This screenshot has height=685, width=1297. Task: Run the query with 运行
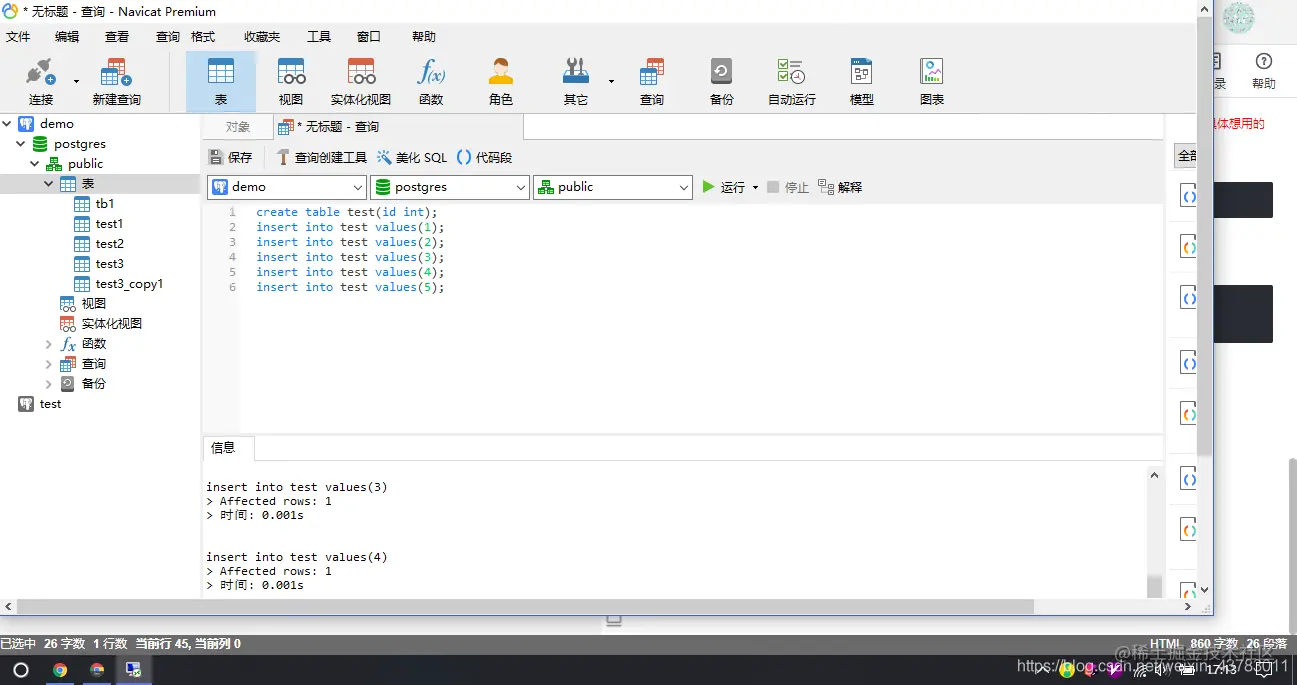724,187
